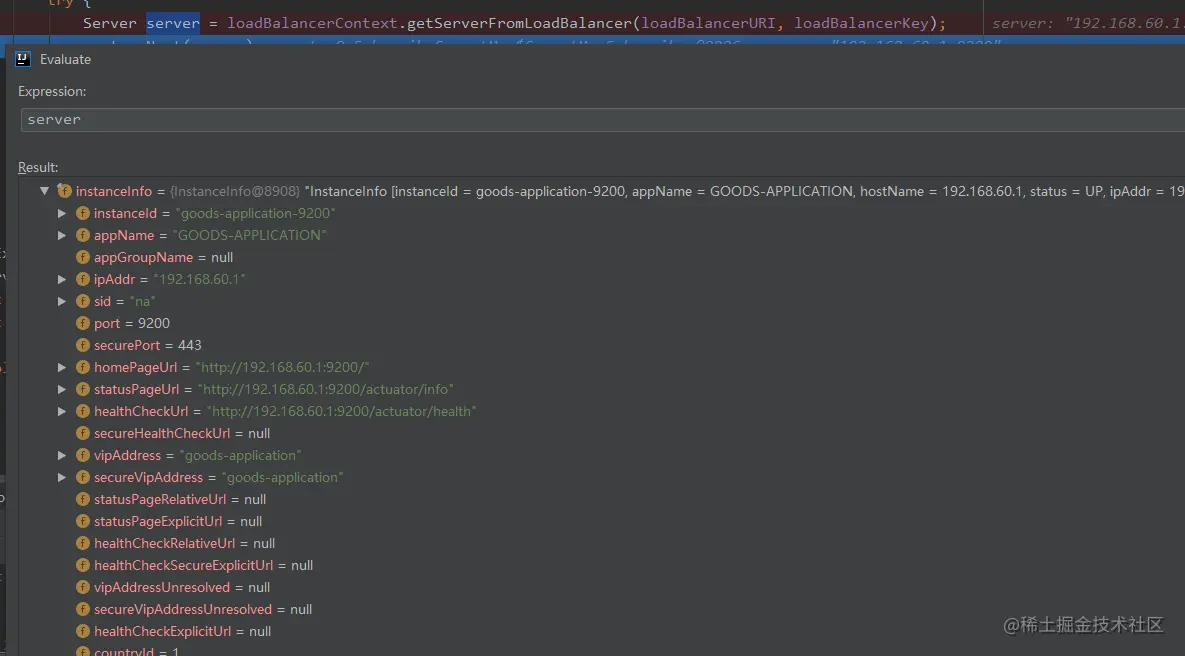Select the healthCheckSecureExplicitUrl = null row
Image resolution: width=1185 pixels, height=656 pixels.
[x=203, y=565]
